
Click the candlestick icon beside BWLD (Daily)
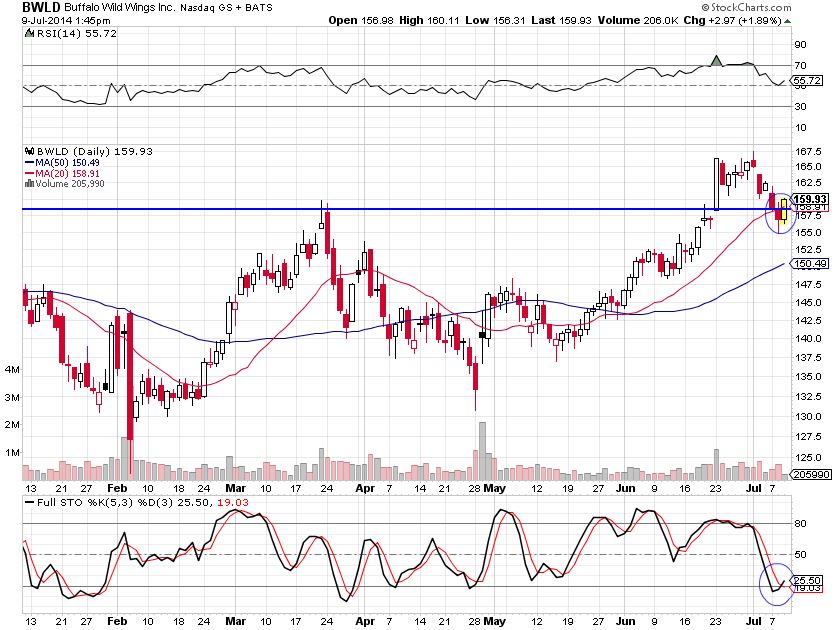point(30,151)
